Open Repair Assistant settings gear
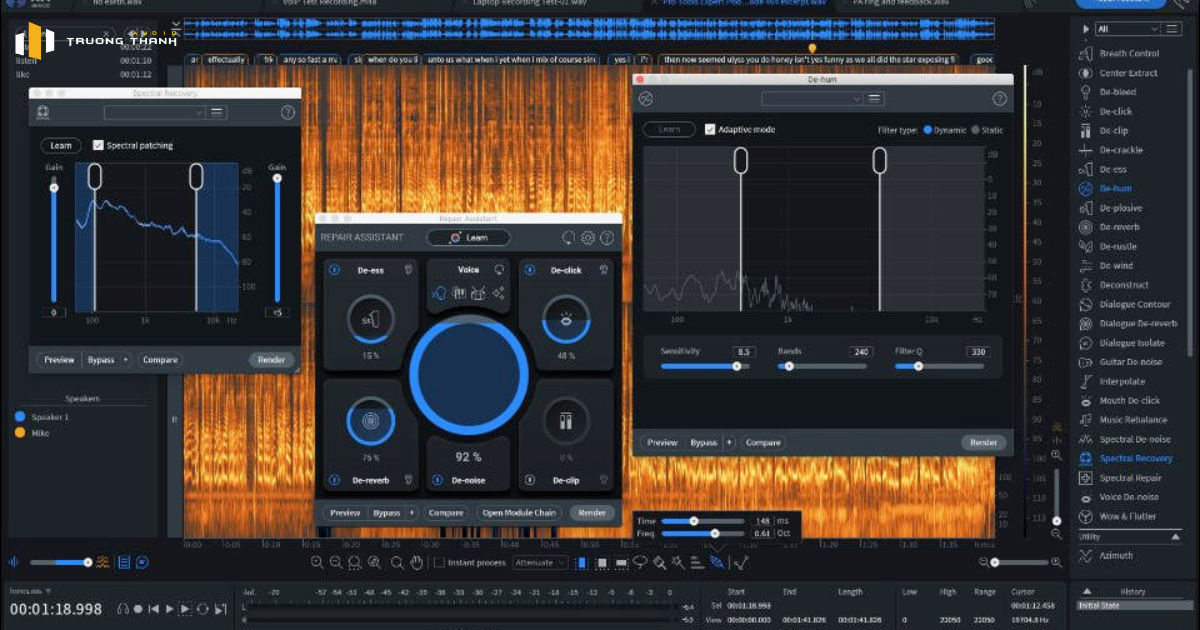Screen dimensions: 1200x630 coord(588,238)
